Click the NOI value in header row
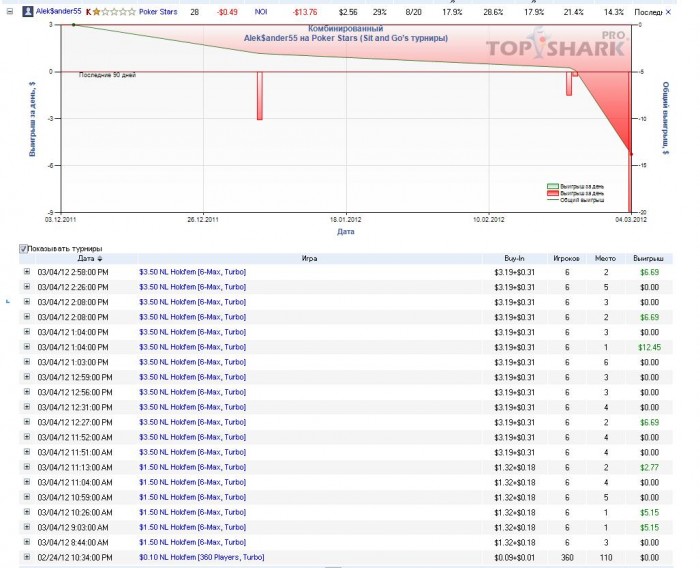This screenshot has width=700, height=568. pos(261,12)
